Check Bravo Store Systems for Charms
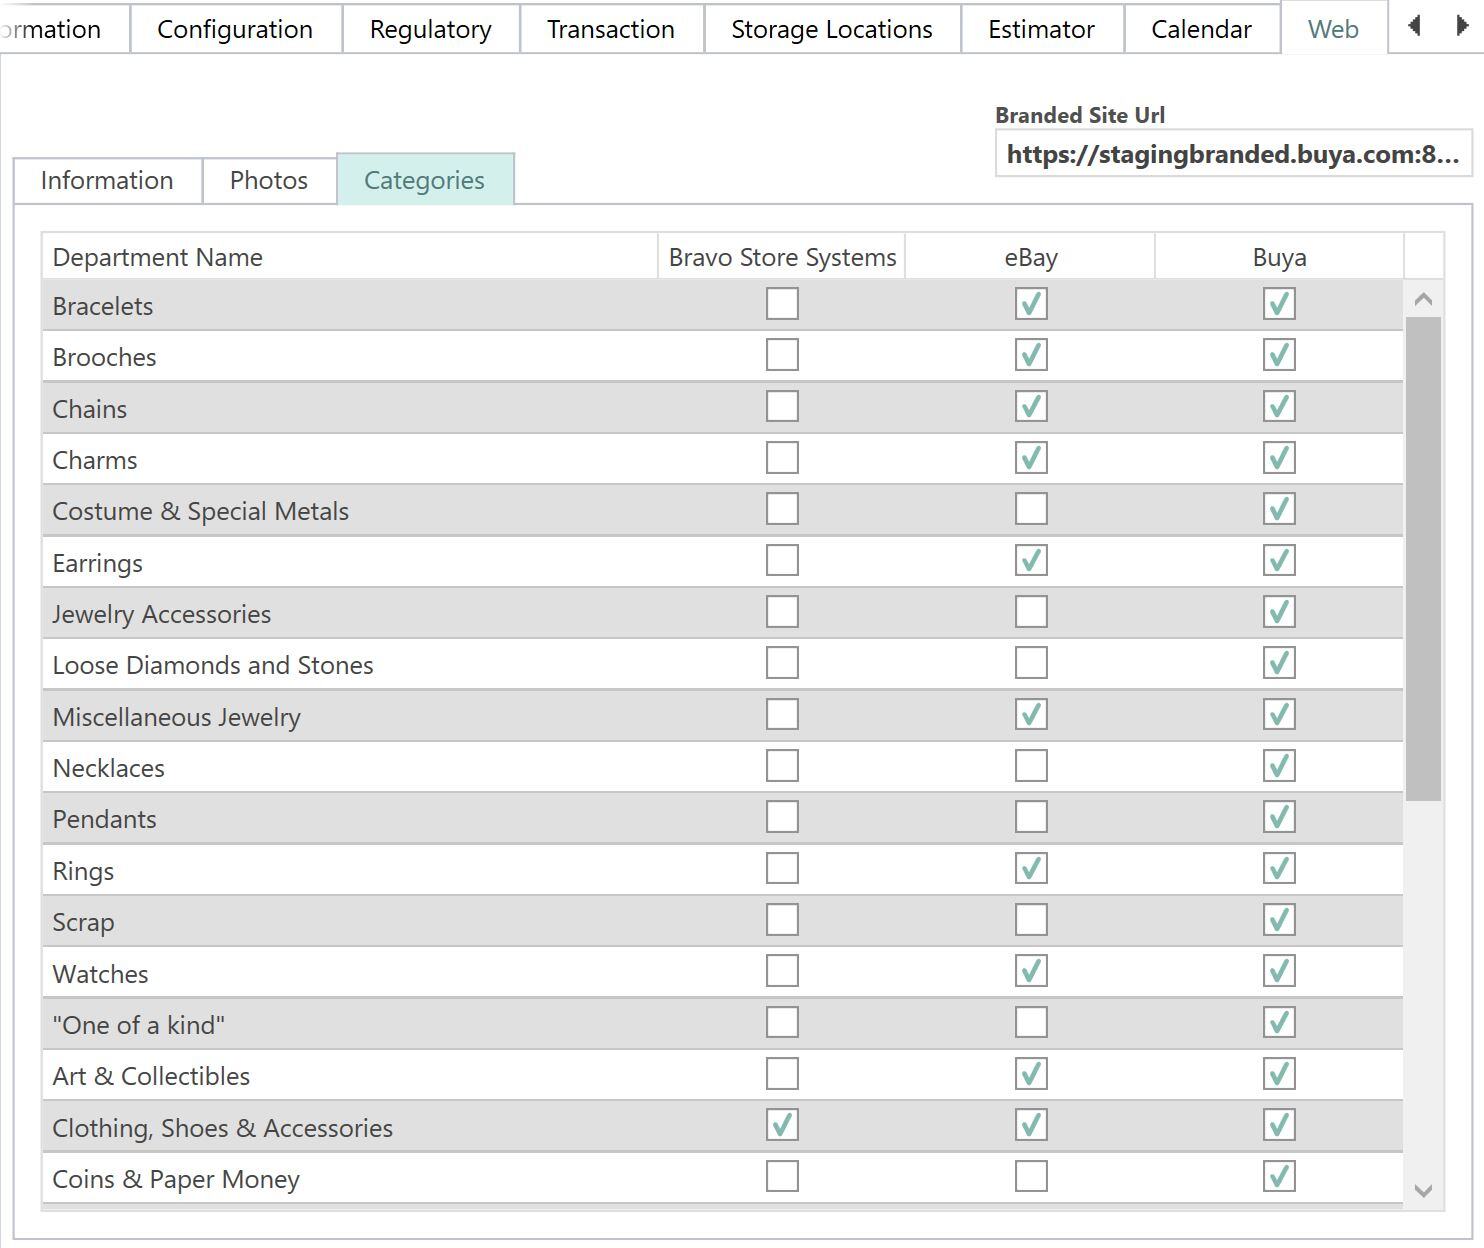Screen dimensions: 1484x1248 pos(782,458)
